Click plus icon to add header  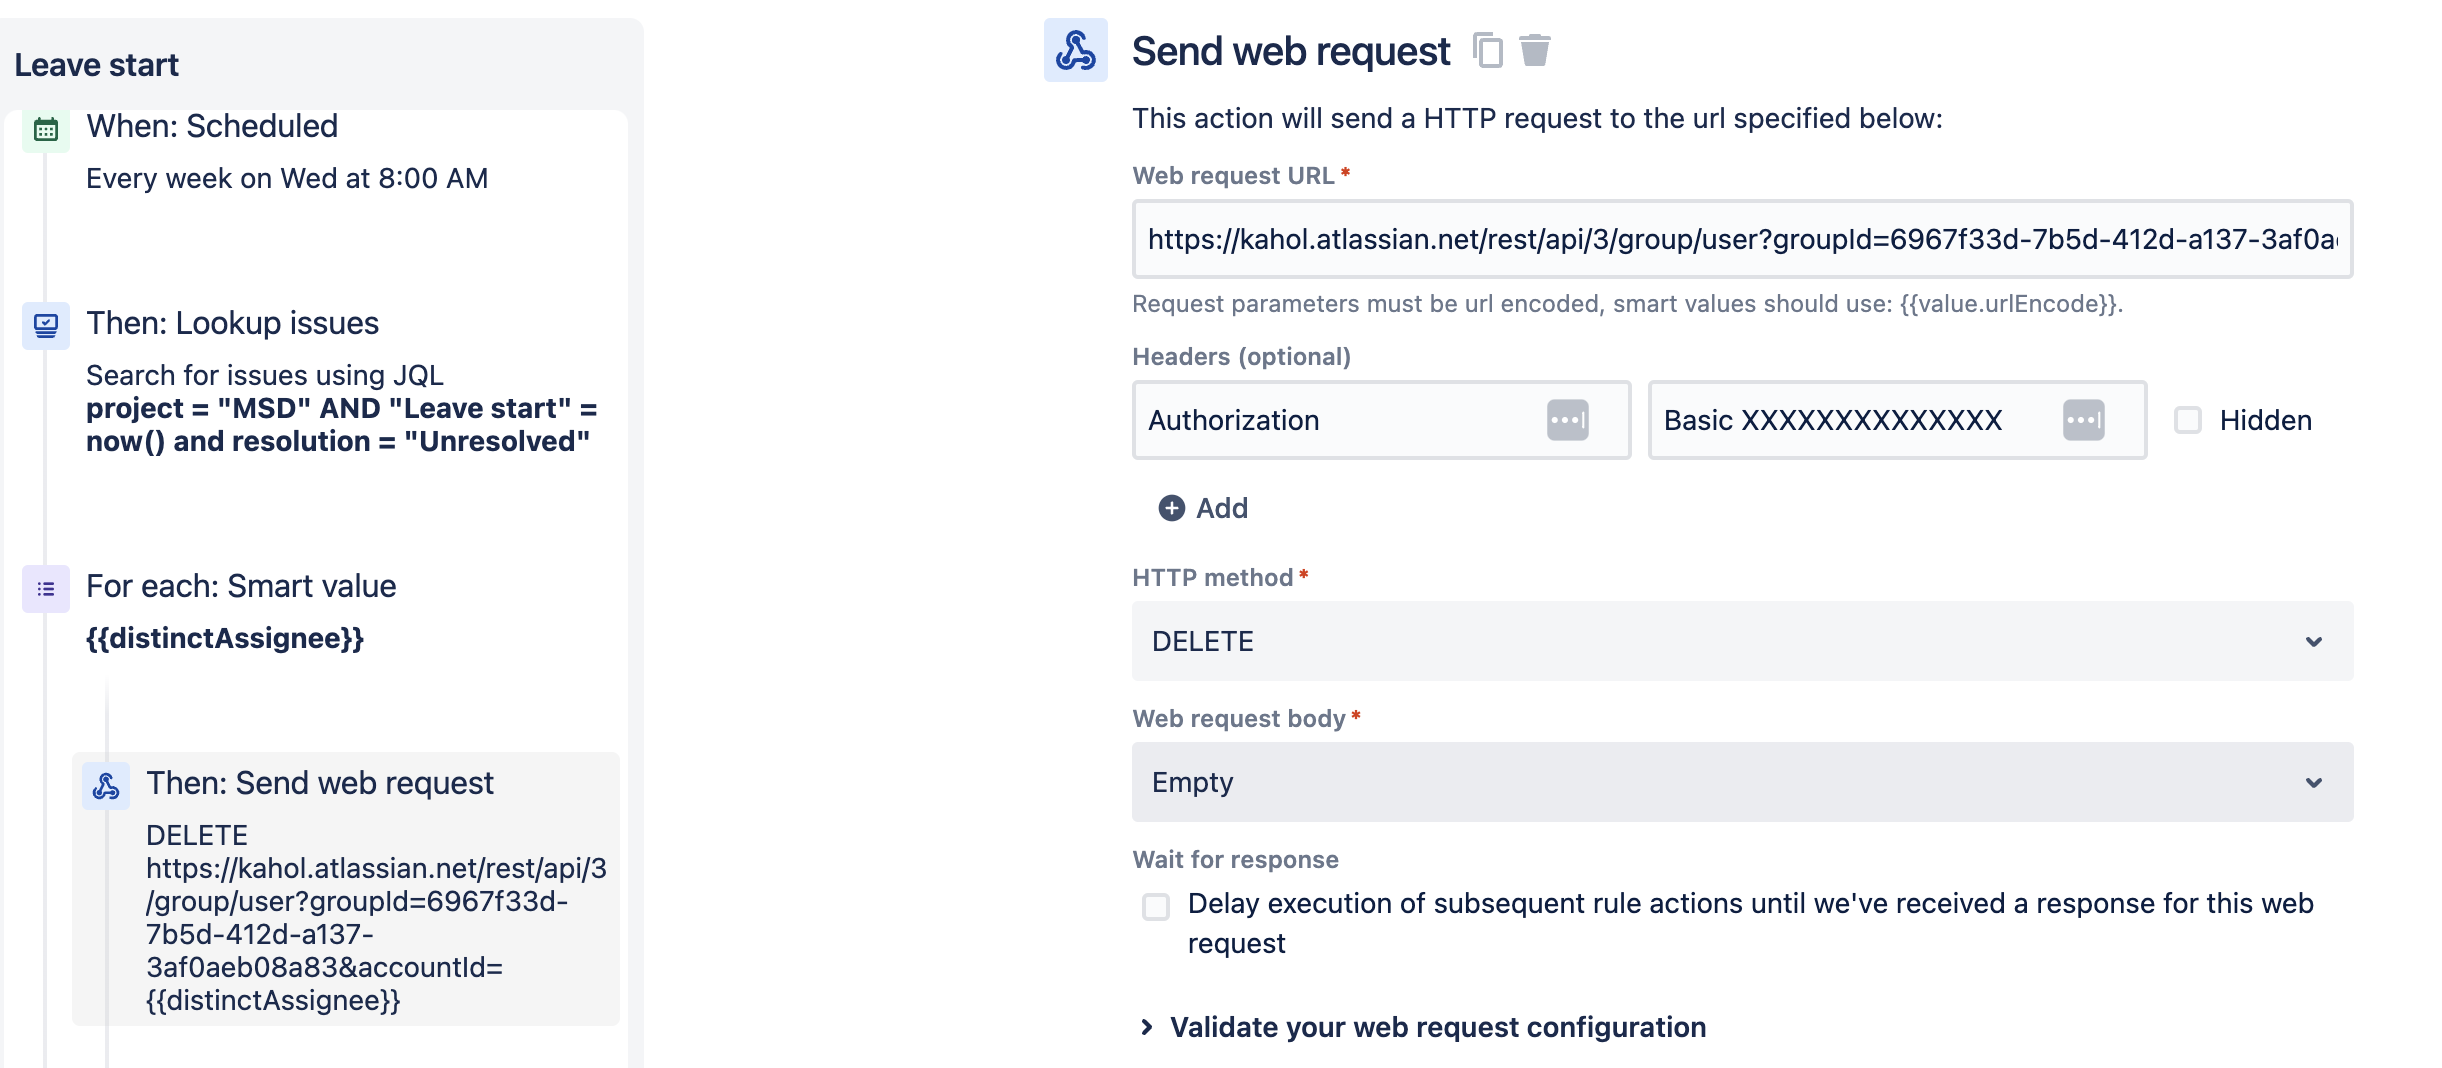pyautogui.click(x=1171, y=508)
